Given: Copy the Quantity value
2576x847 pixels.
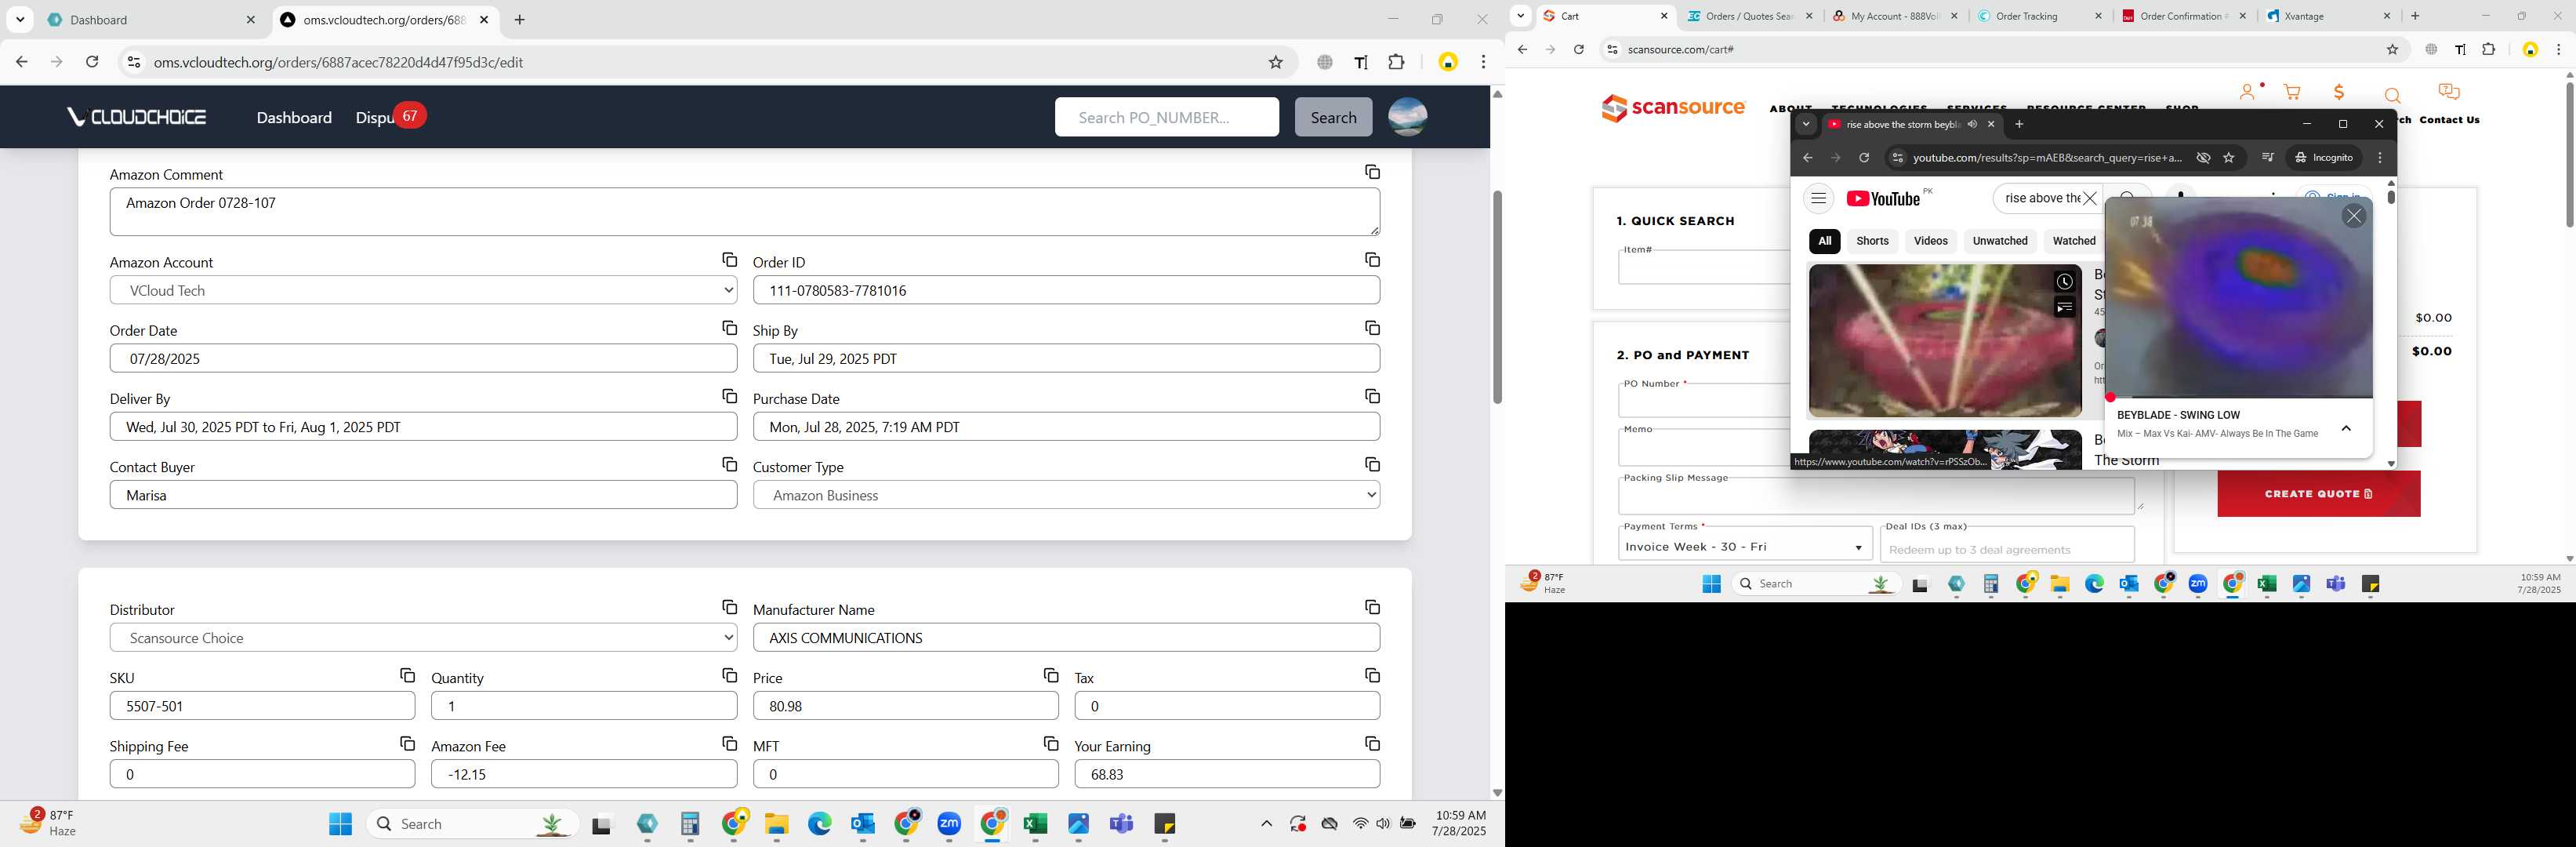Looking at the screenshot, I should coord(729,675).
